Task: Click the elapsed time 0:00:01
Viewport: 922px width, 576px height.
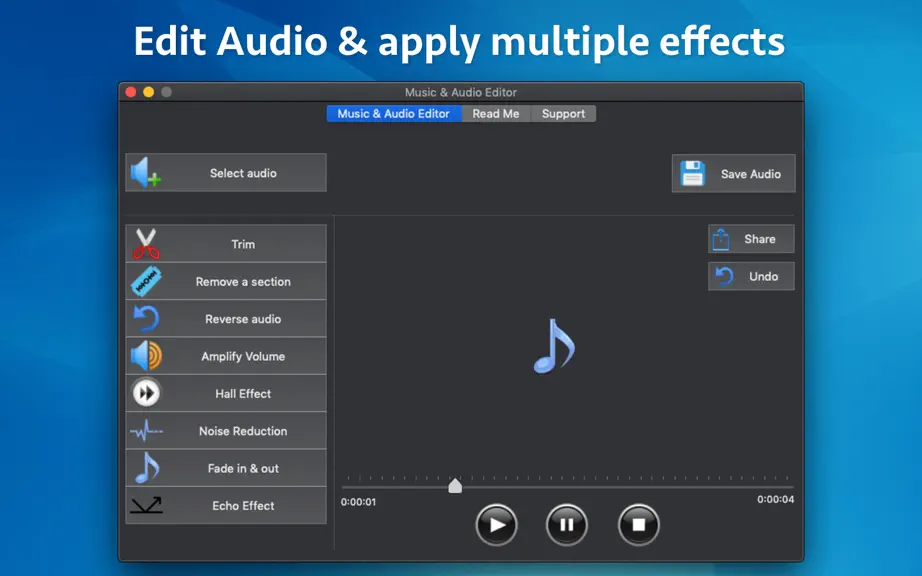Action: [358, 502]
